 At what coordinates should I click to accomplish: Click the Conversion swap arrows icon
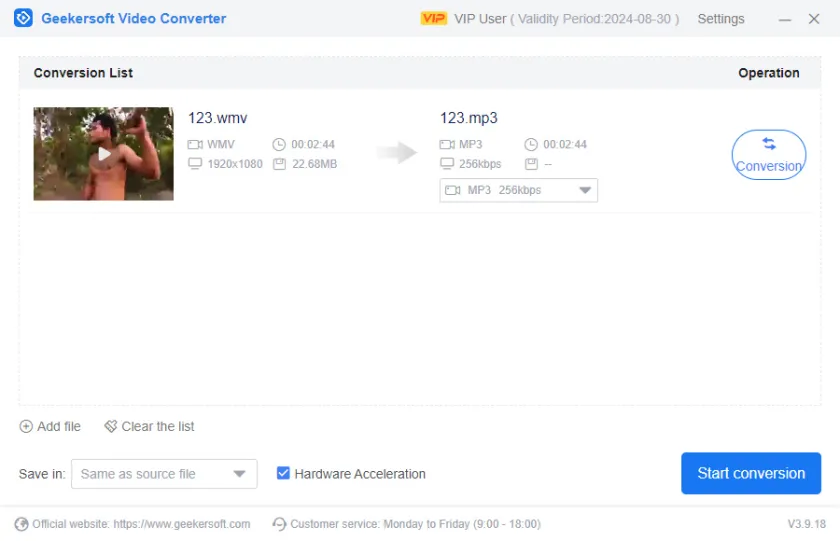768,144
